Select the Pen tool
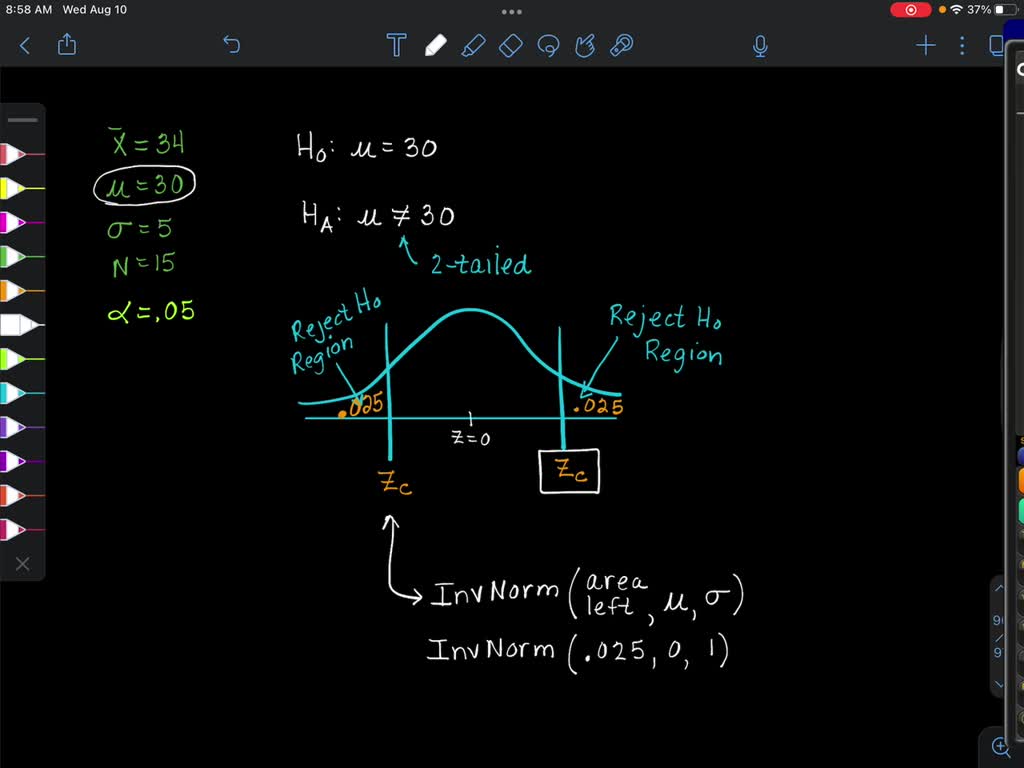The height and width of the screenshot is (768, 1024). pyautogui.click(x=437, y=45)
